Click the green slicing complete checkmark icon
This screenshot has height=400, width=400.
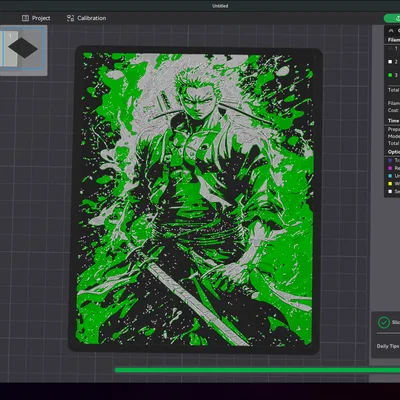[x=384, y=322]
